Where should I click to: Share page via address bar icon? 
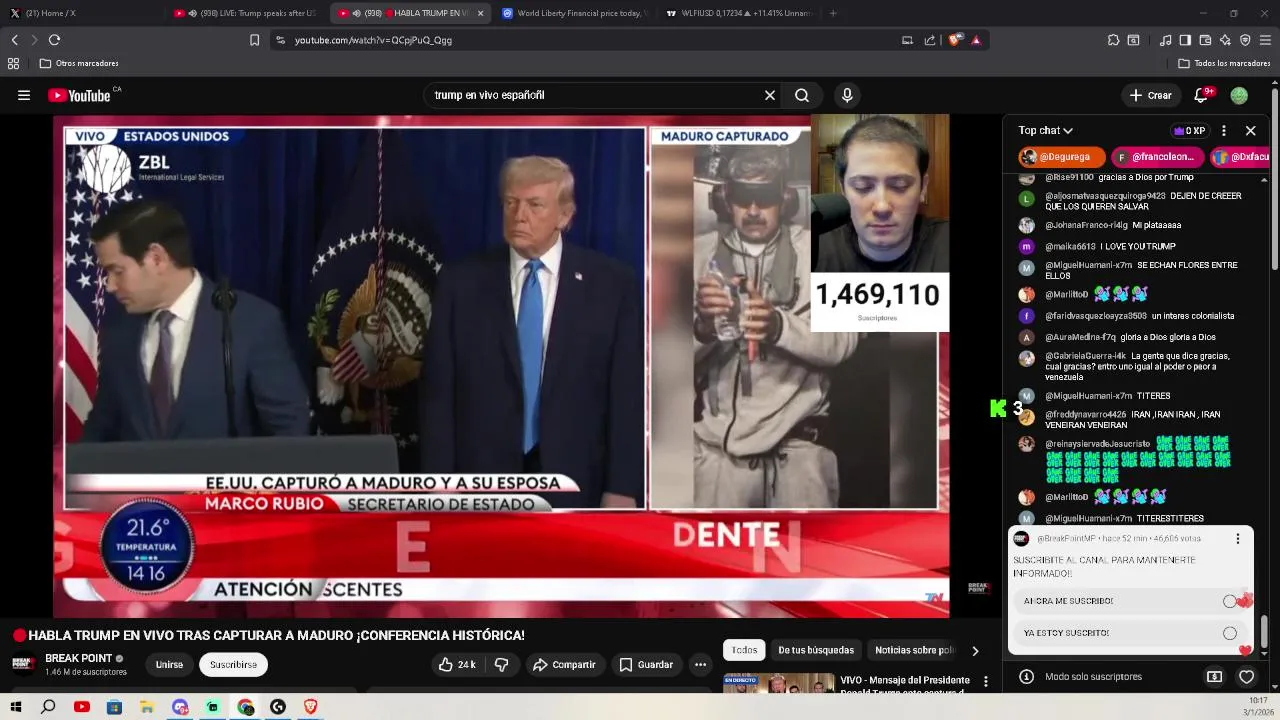click(x=930, y=40)
